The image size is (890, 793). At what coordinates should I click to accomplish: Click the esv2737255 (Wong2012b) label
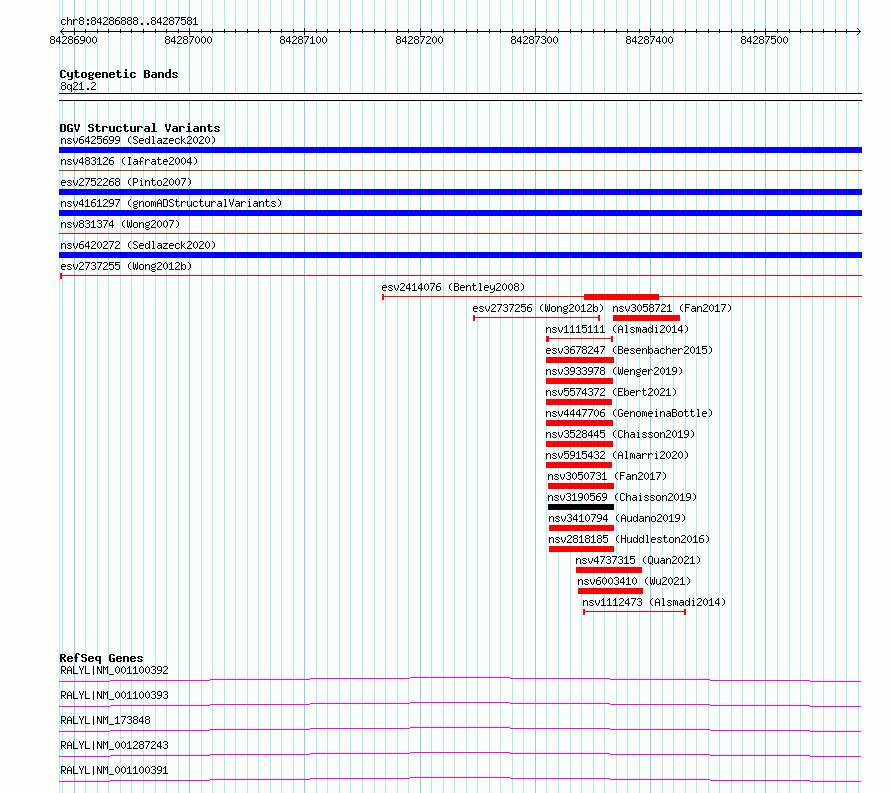click(126, 266)
